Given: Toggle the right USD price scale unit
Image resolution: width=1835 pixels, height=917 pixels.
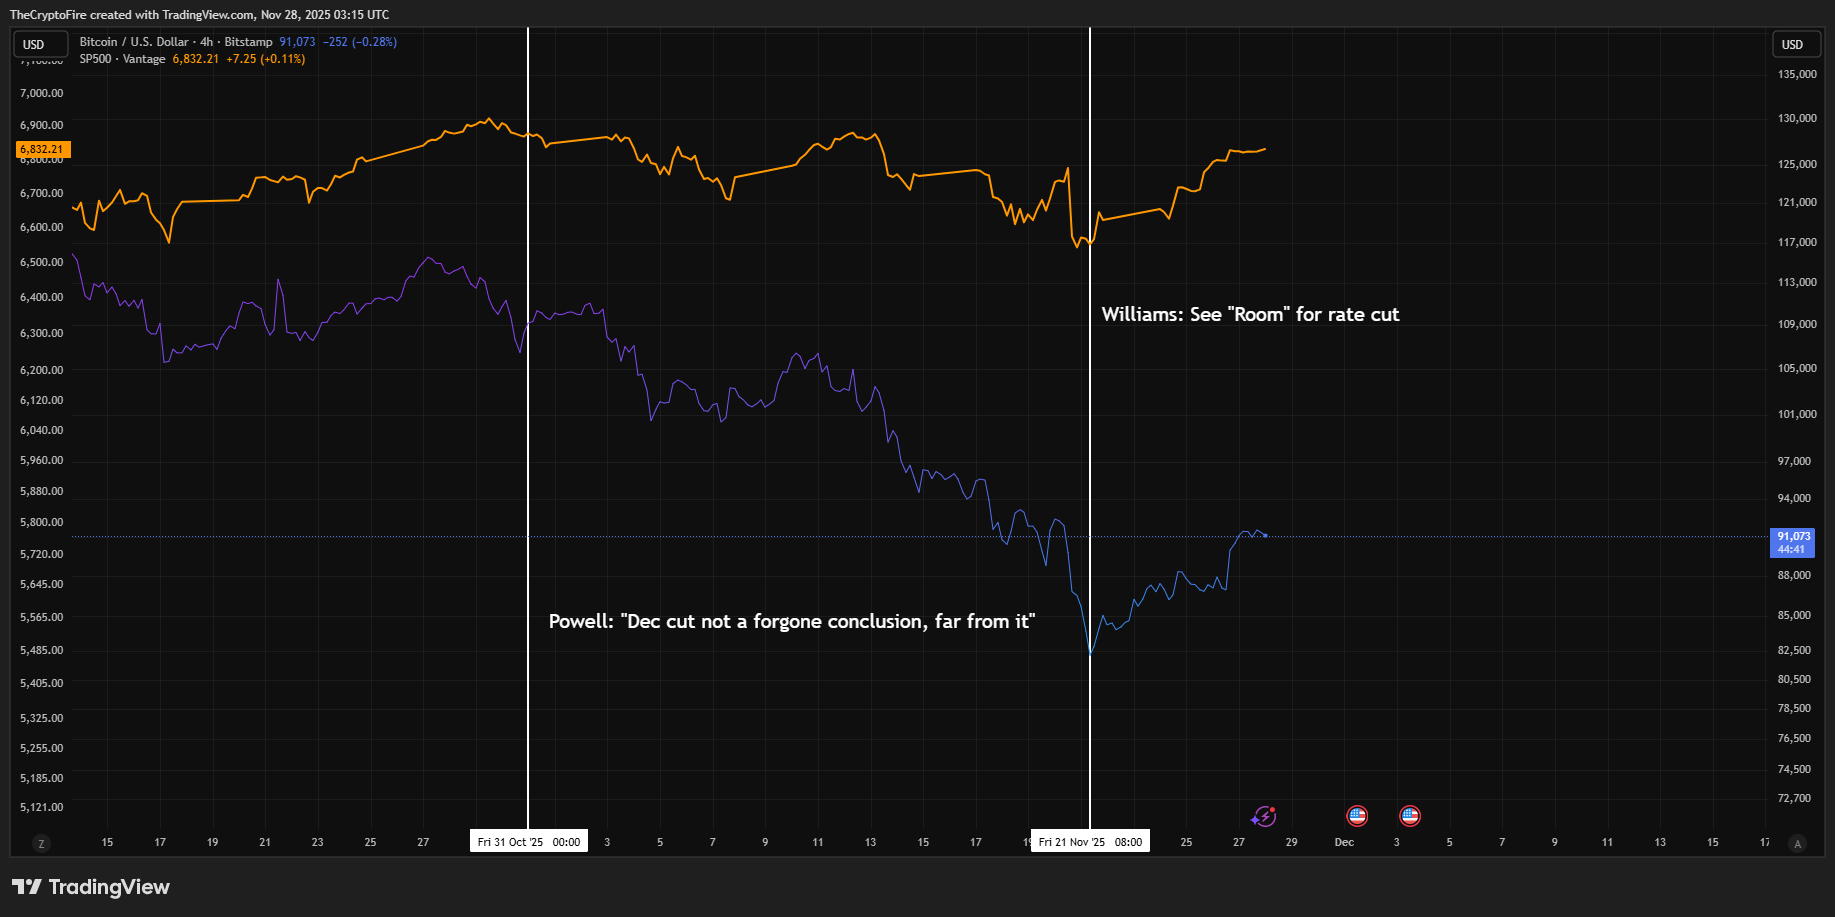Looking at the screenshot, I should pyautogui.click(x=1795, y=44).
